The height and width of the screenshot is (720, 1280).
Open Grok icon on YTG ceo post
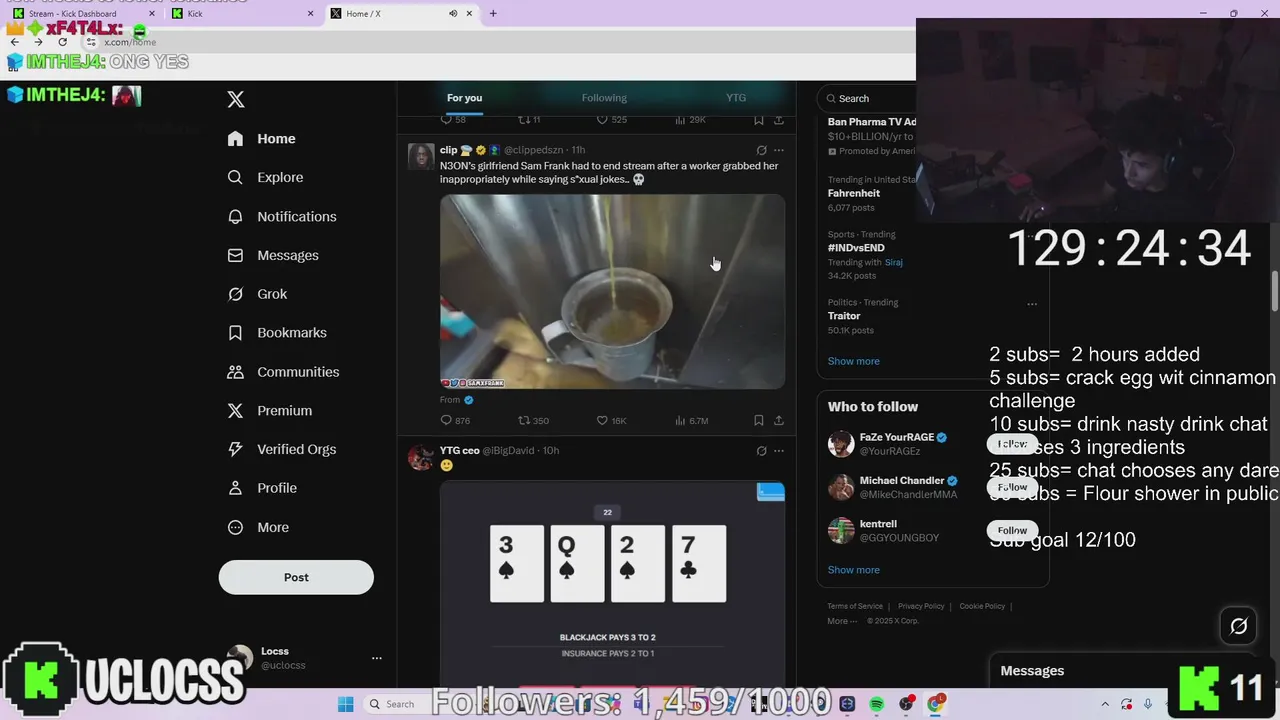[761, 451]
